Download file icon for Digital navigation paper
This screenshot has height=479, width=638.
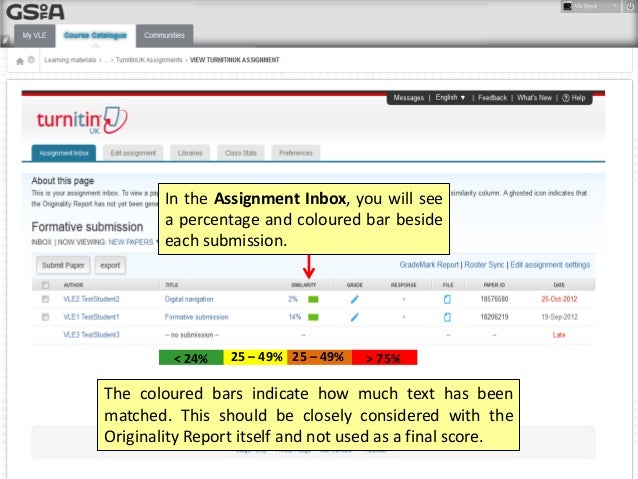click(447, 300)
